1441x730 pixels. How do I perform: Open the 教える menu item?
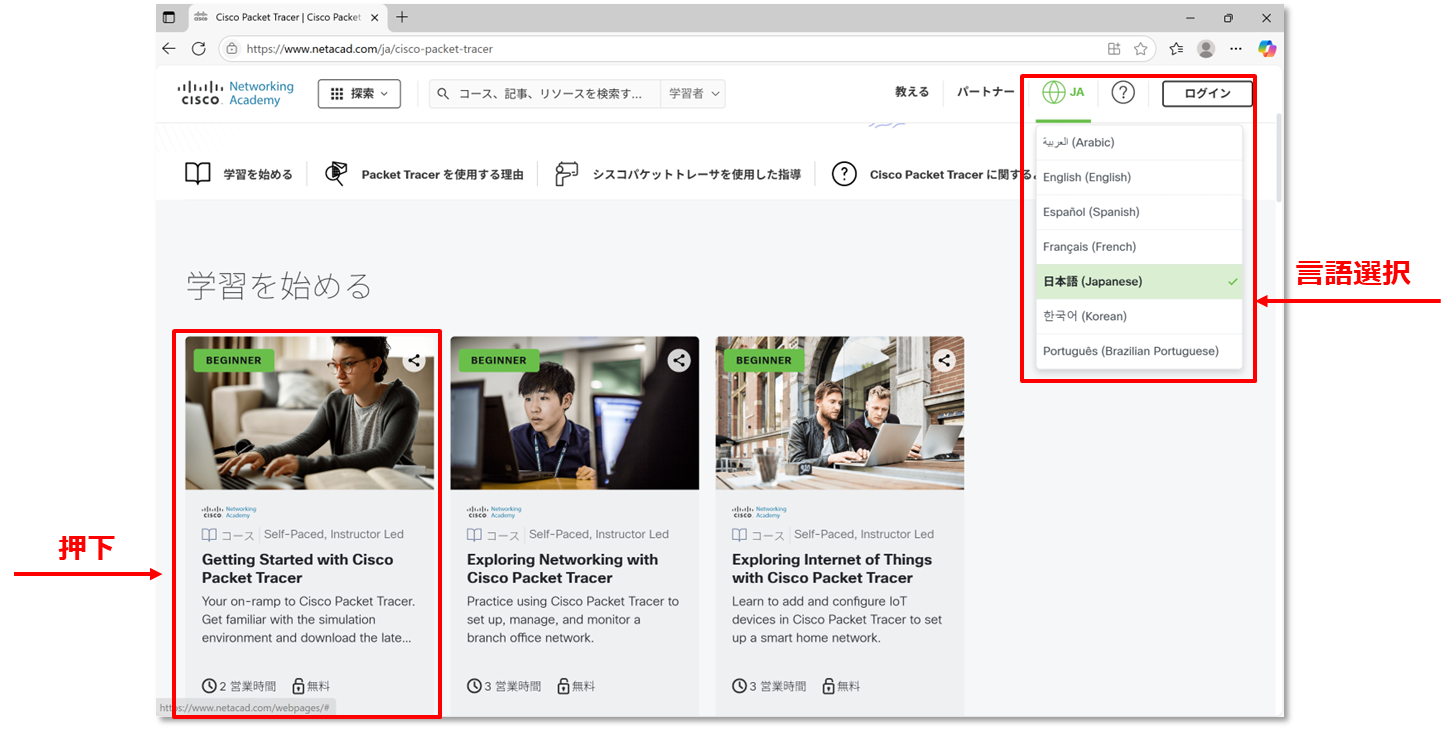click(x=912, y=92)
